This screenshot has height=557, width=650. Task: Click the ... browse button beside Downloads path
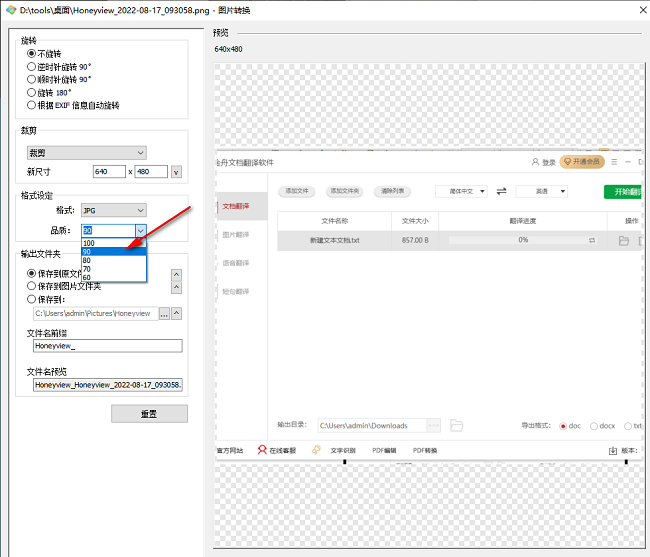click(x=433, y=426)
